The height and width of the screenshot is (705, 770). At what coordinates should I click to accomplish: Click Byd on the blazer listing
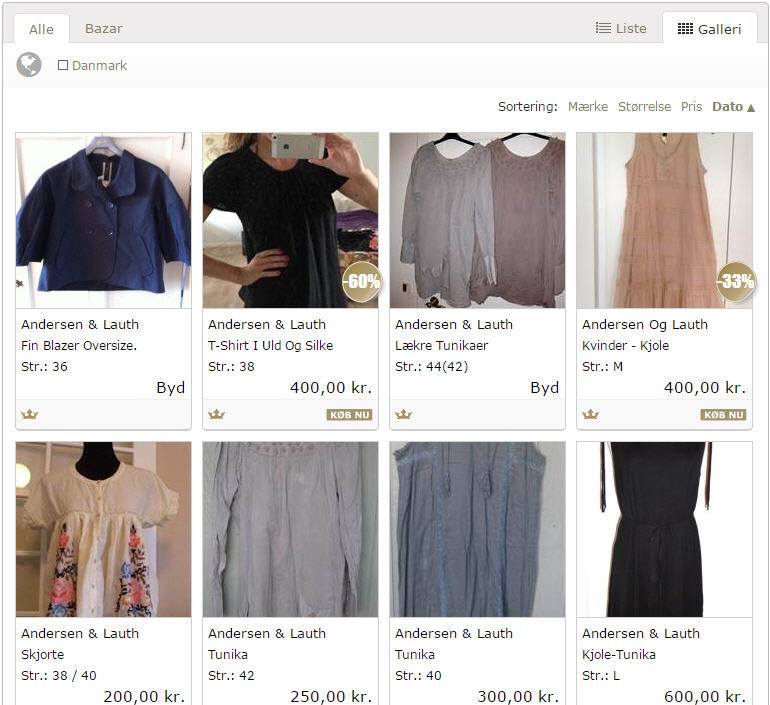171,388
